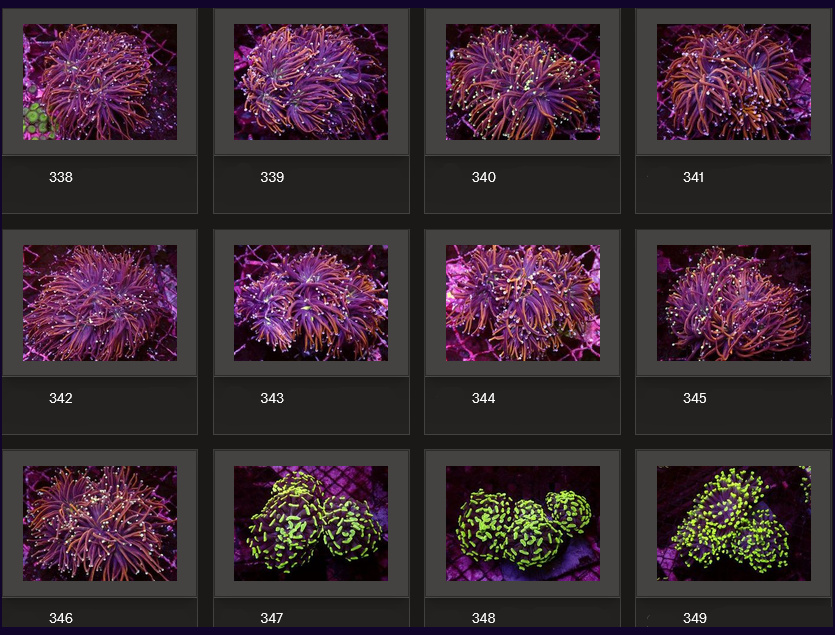Open coral thumbnail numbered 344

[523, 303]
